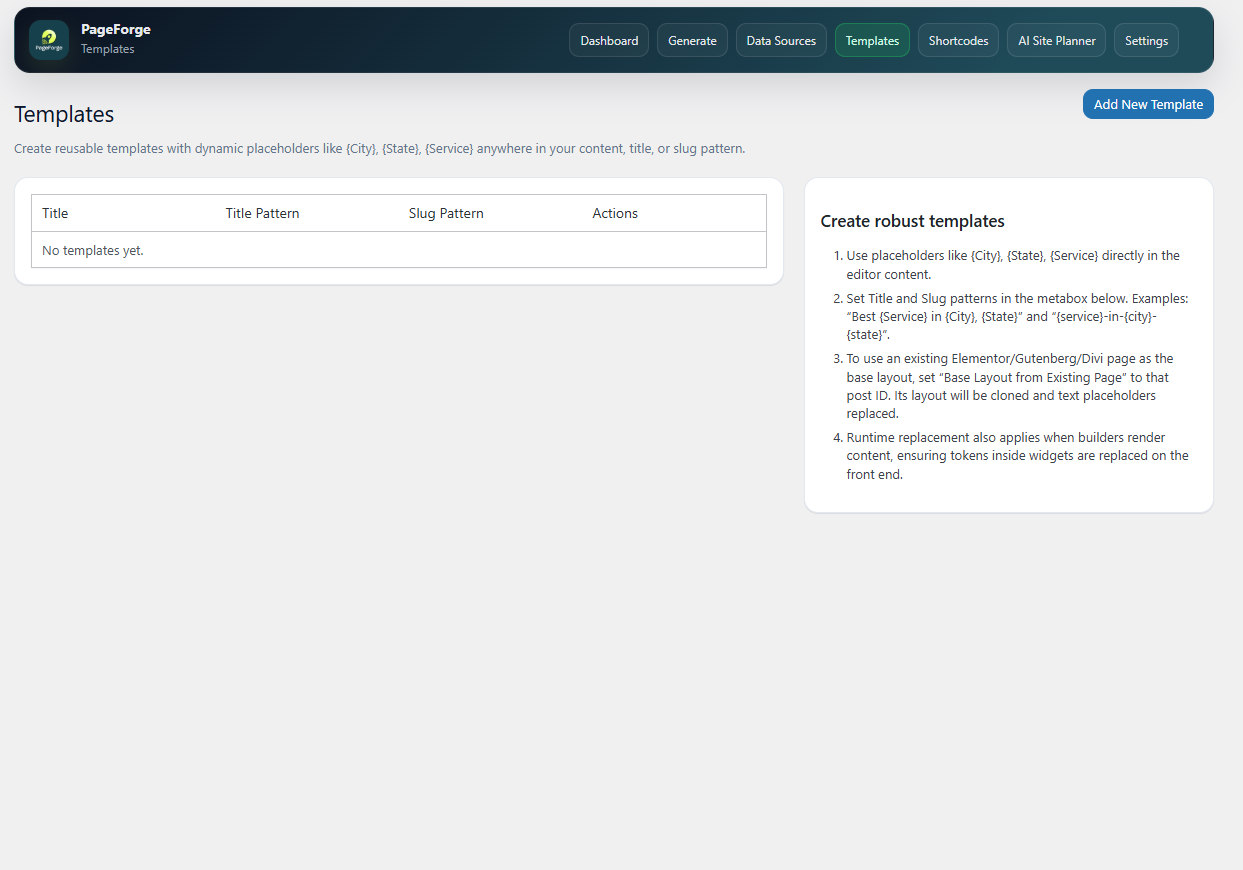This screenshot has width=1243, height=870.
Task: Open the Generate page
Action: pos(692,40)
